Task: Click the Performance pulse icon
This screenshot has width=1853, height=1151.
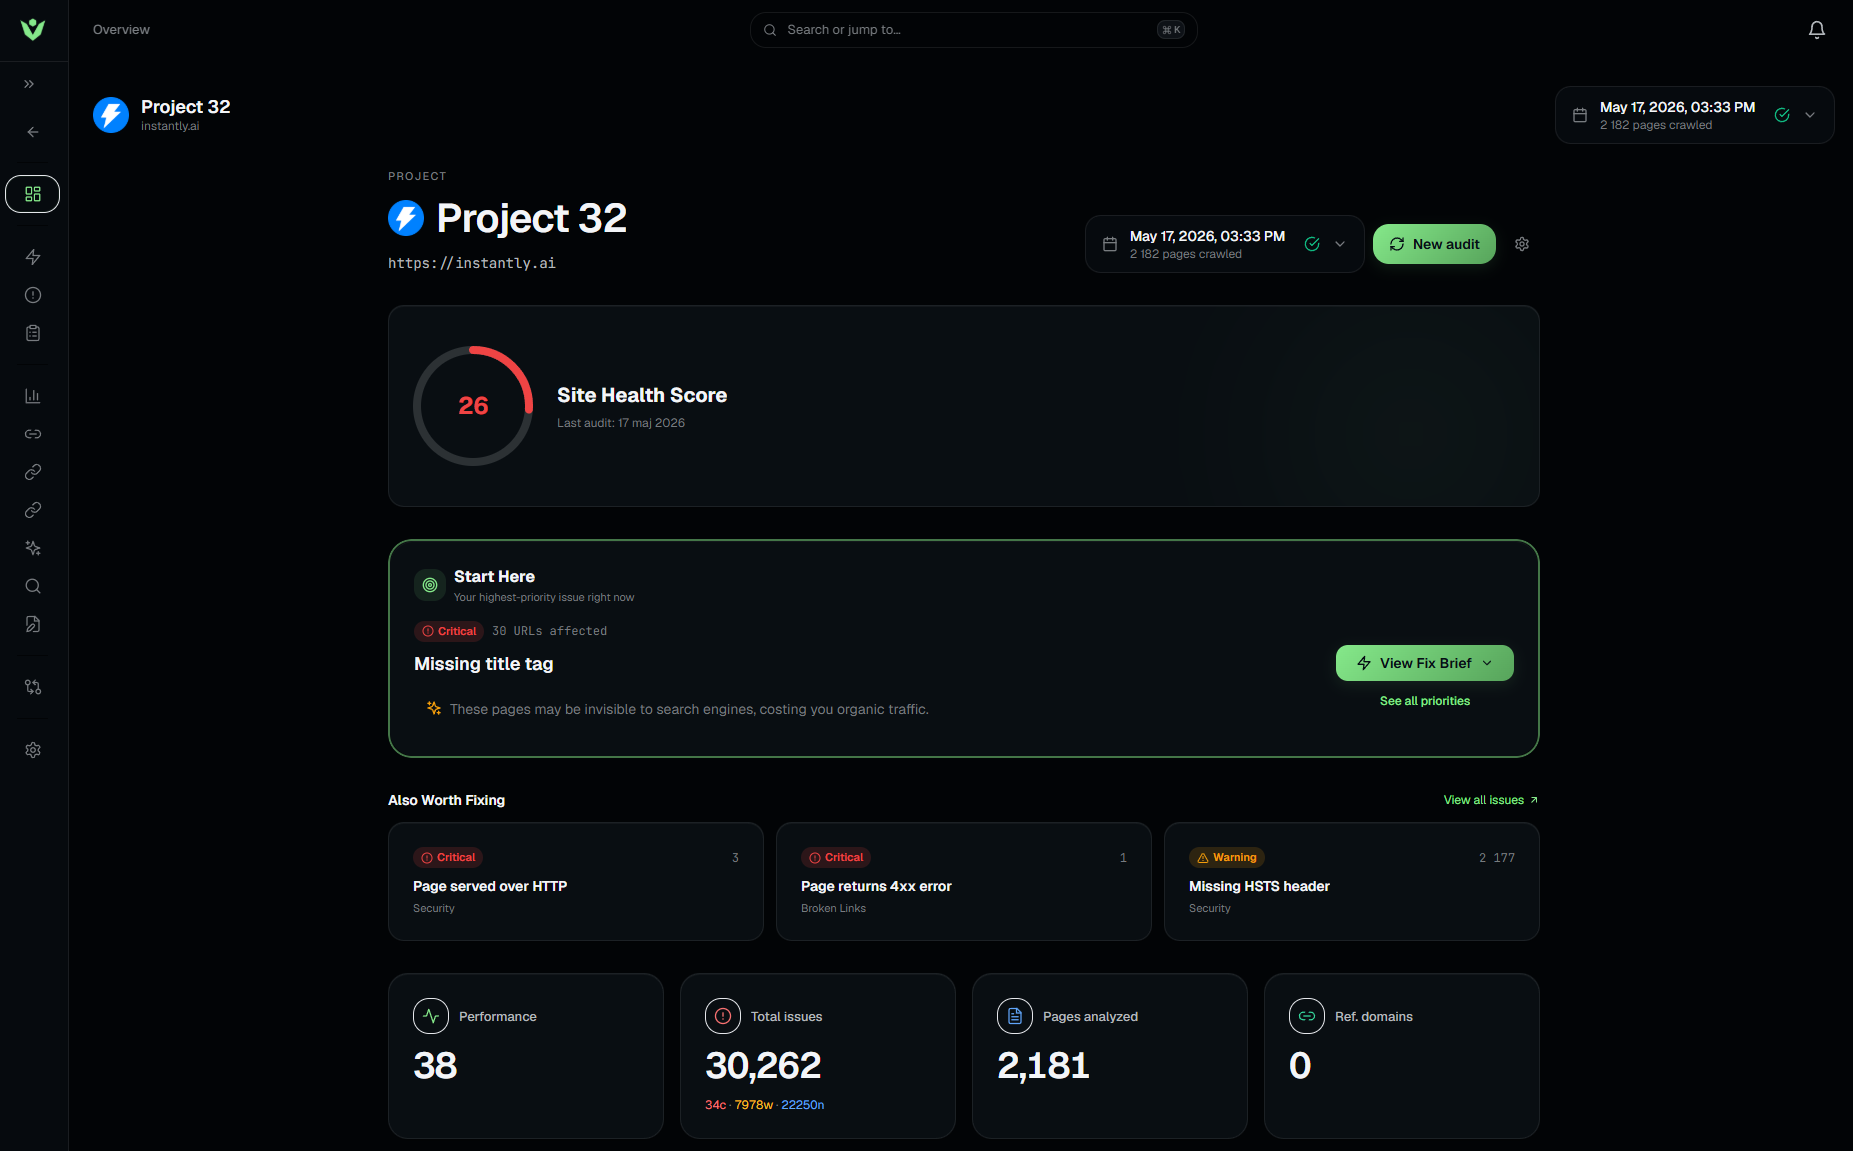Action: click(x=431, y=1016)
